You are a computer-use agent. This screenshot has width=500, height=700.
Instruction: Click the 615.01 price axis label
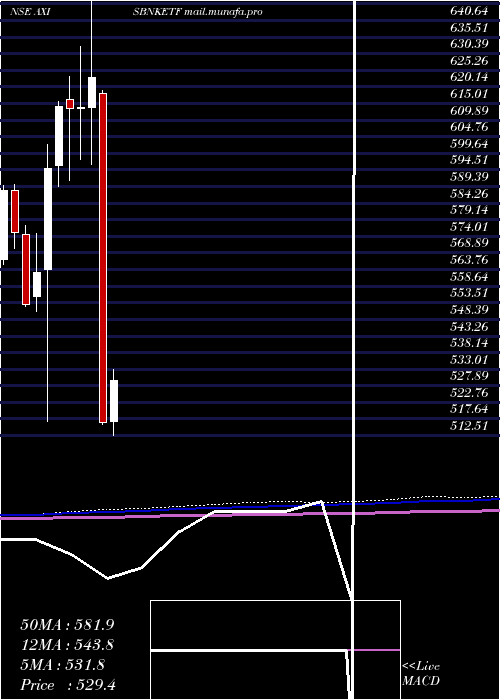coord(468,95)
